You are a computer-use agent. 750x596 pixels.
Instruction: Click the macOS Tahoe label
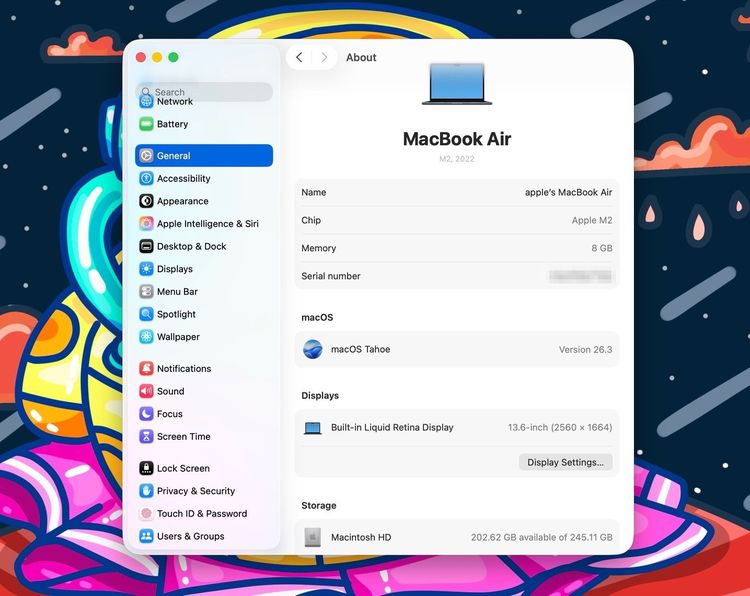(361, 349)
